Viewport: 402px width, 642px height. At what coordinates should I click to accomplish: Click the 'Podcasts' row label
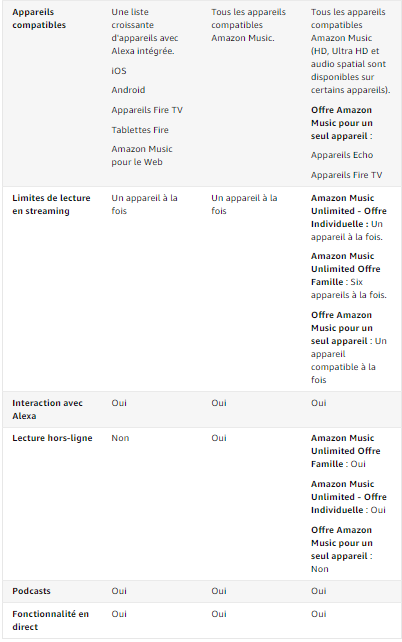pyautogui.click(x=32, y=591)
